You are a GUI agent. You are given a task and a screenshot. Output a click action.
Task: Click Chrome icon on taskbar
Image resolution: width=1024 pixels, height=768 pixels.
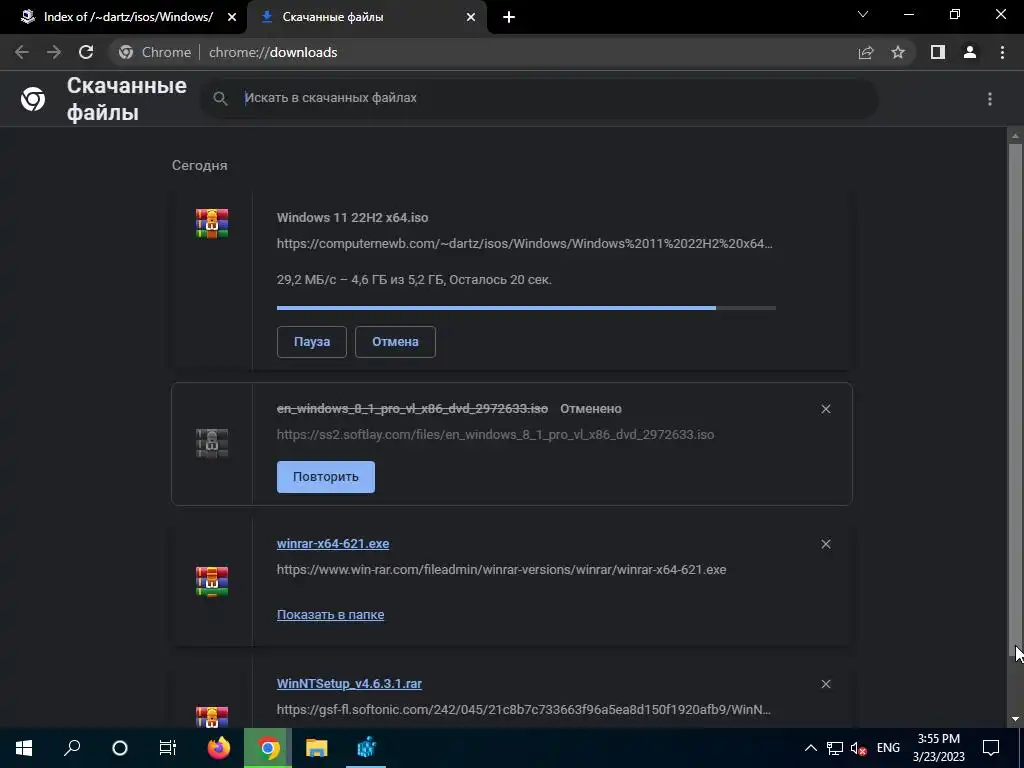tap(268, 748)
